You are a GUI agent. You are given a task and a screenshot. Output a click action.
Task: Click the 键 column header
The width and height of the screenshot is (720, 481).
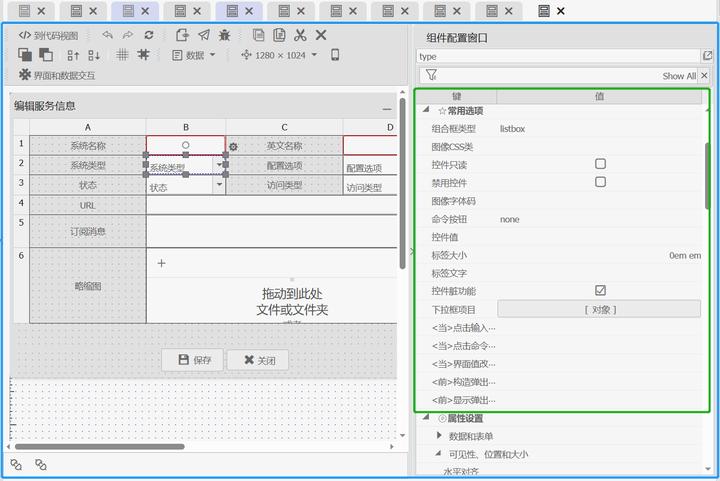[456, 96]
